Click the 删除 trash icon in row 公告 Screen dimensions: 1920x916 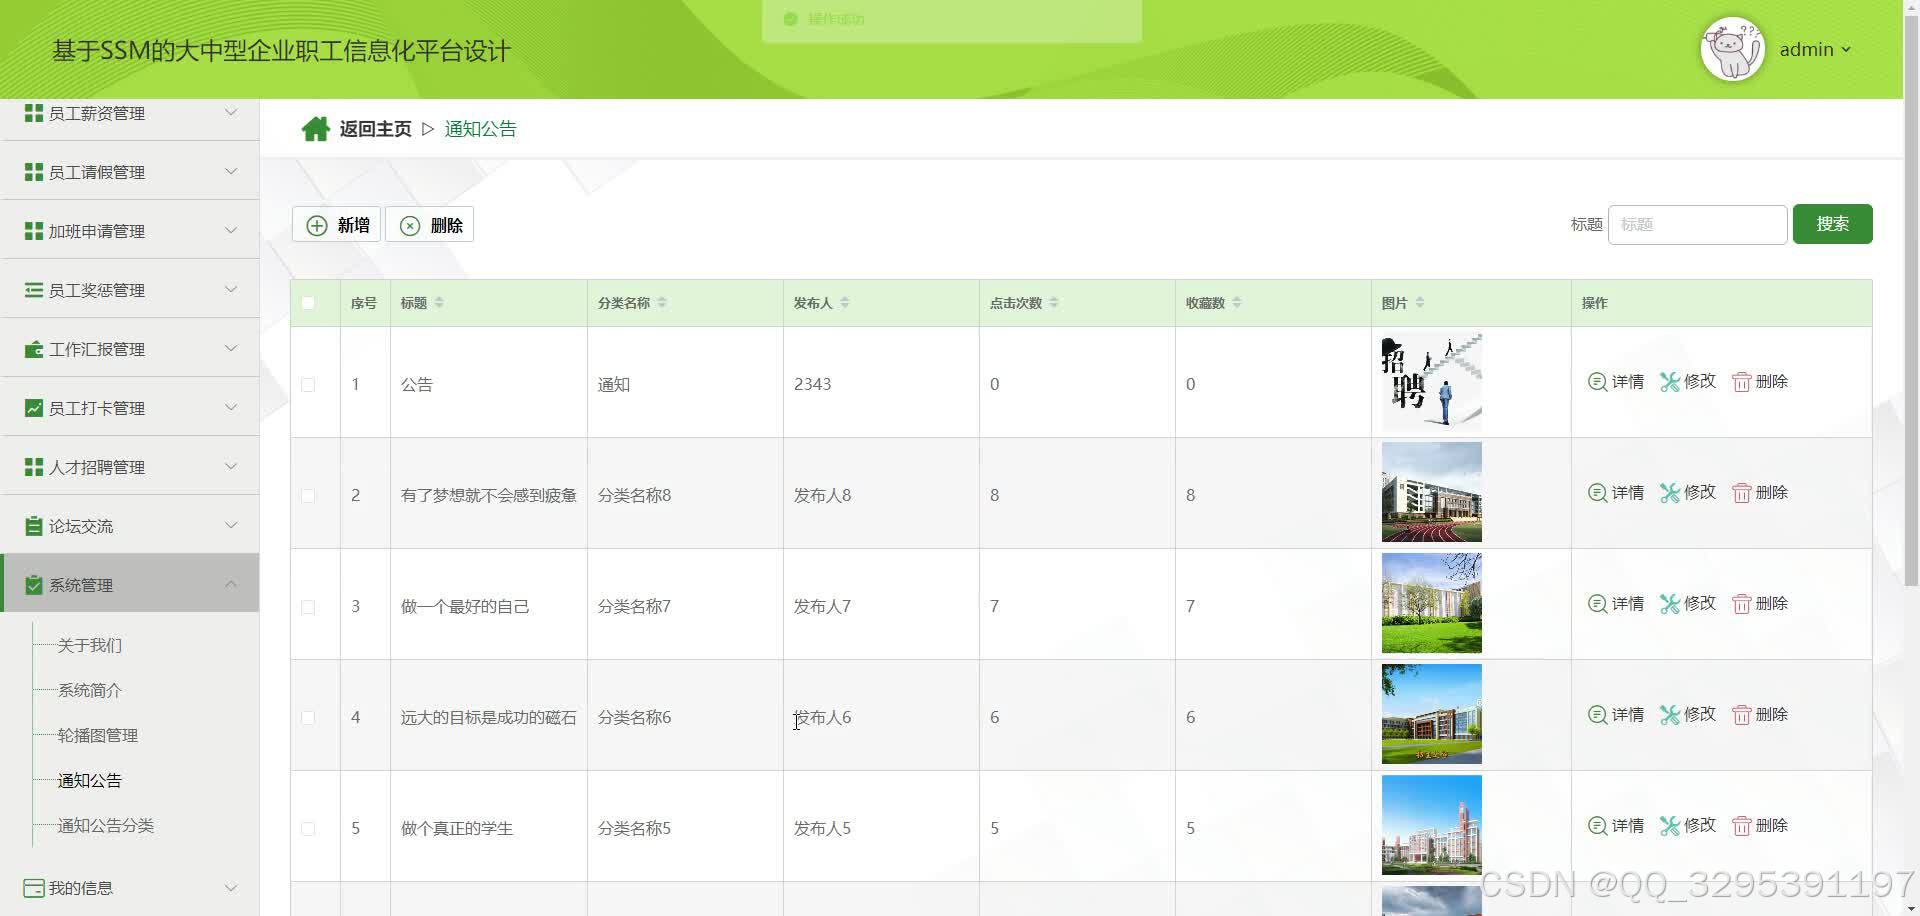(x=1742, y=382)
